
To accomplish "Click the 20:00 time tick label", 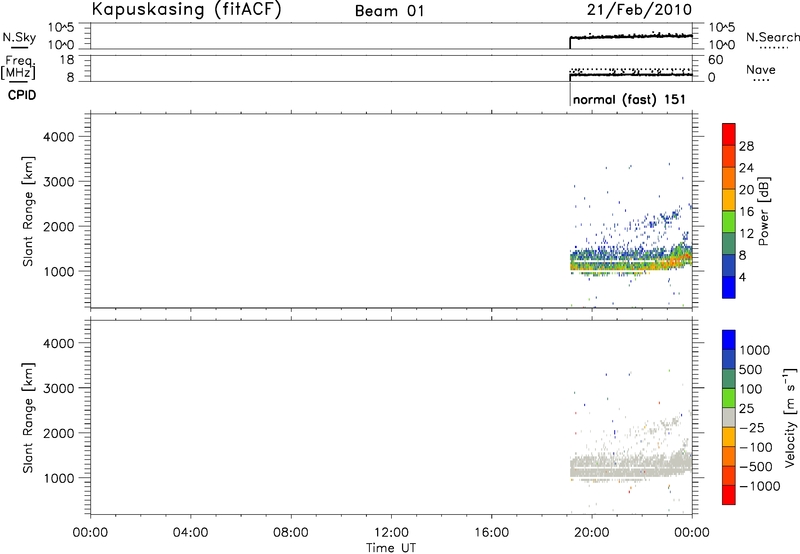I will click(x=591, y=533).
